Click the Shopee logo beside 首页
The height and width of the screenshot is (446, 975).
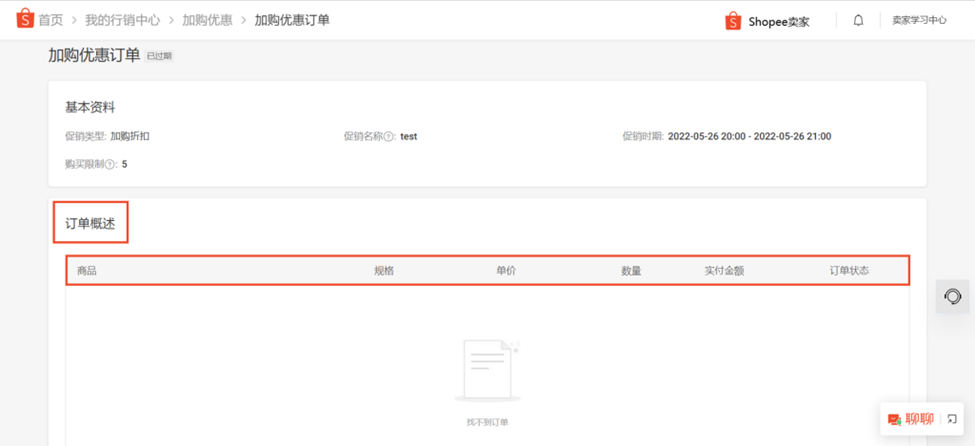click(25, 19)
